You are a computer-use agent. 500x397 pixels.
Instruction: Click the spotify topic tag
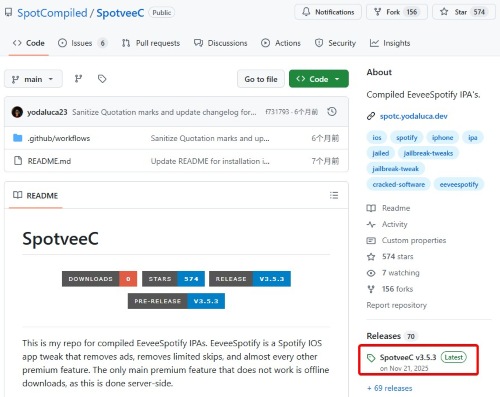coord(406,137)
